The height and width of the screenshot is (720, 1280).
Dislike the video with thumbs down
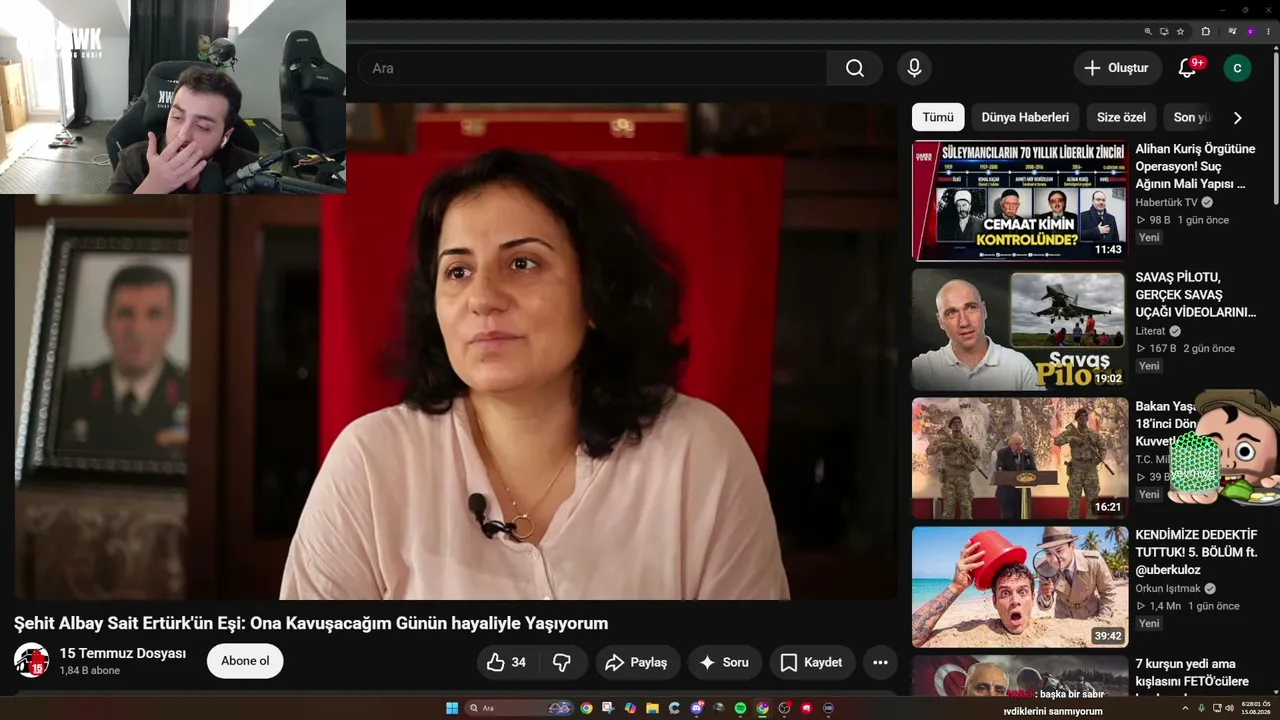562,662
